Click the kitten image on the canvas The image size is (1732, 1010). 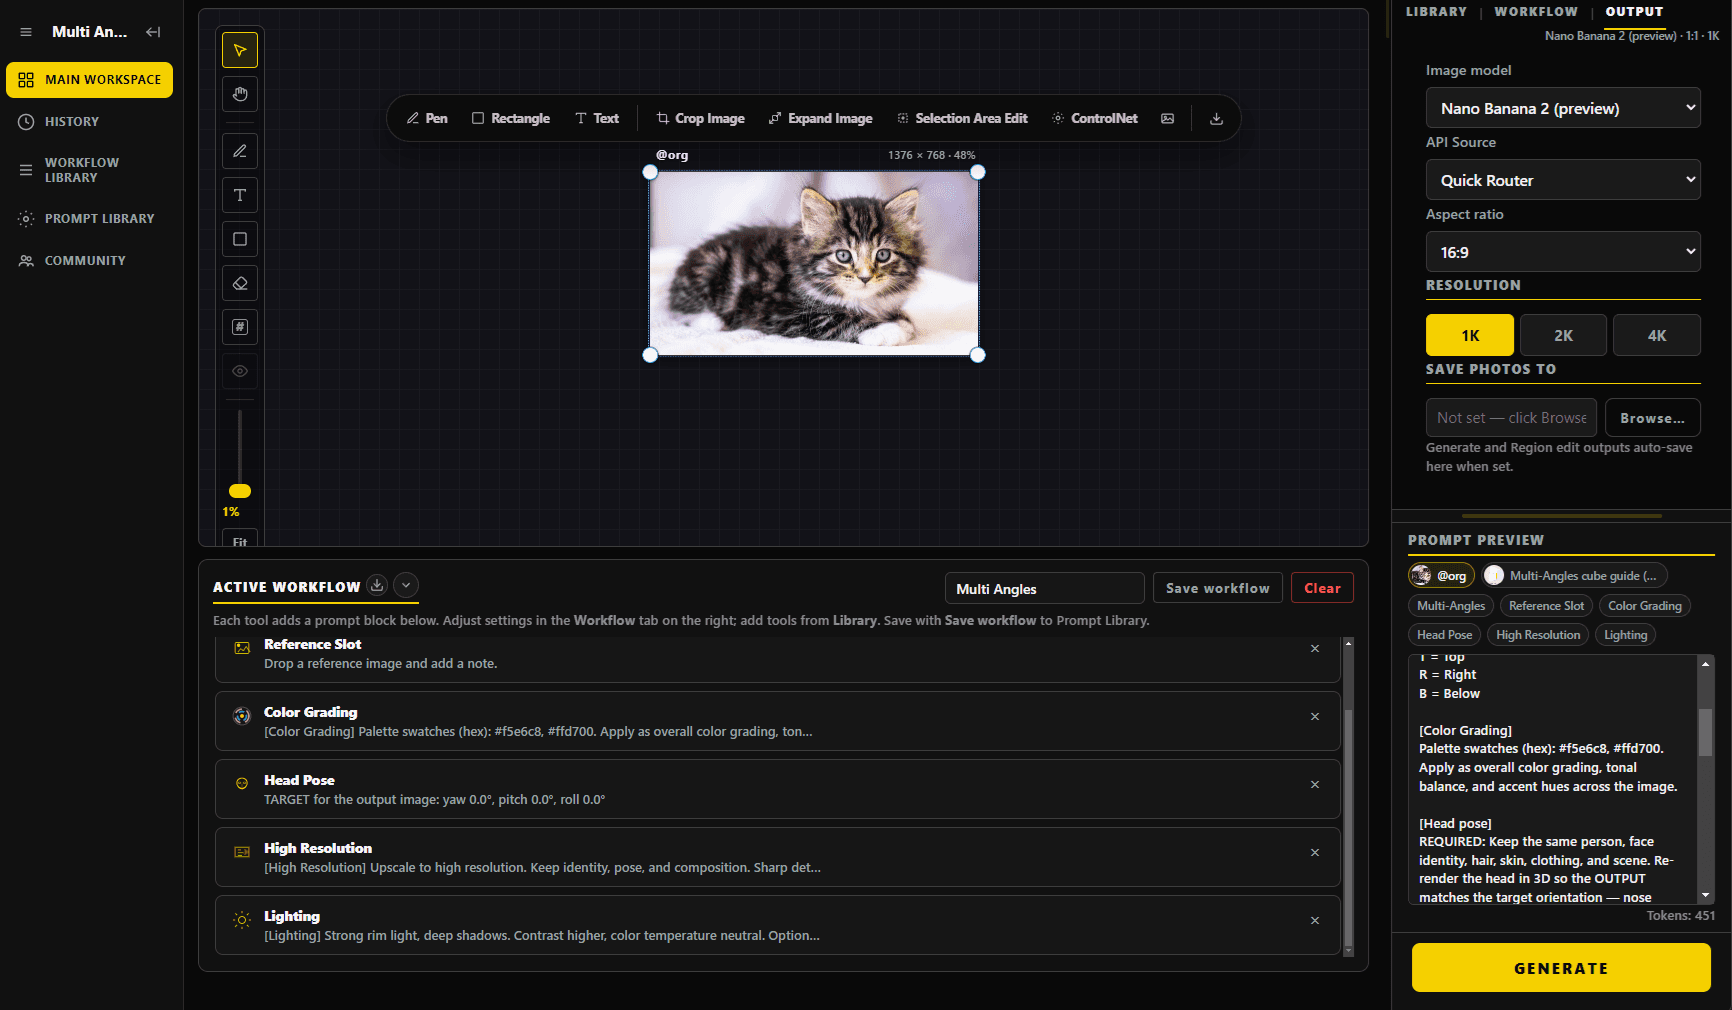pos(814,263)
